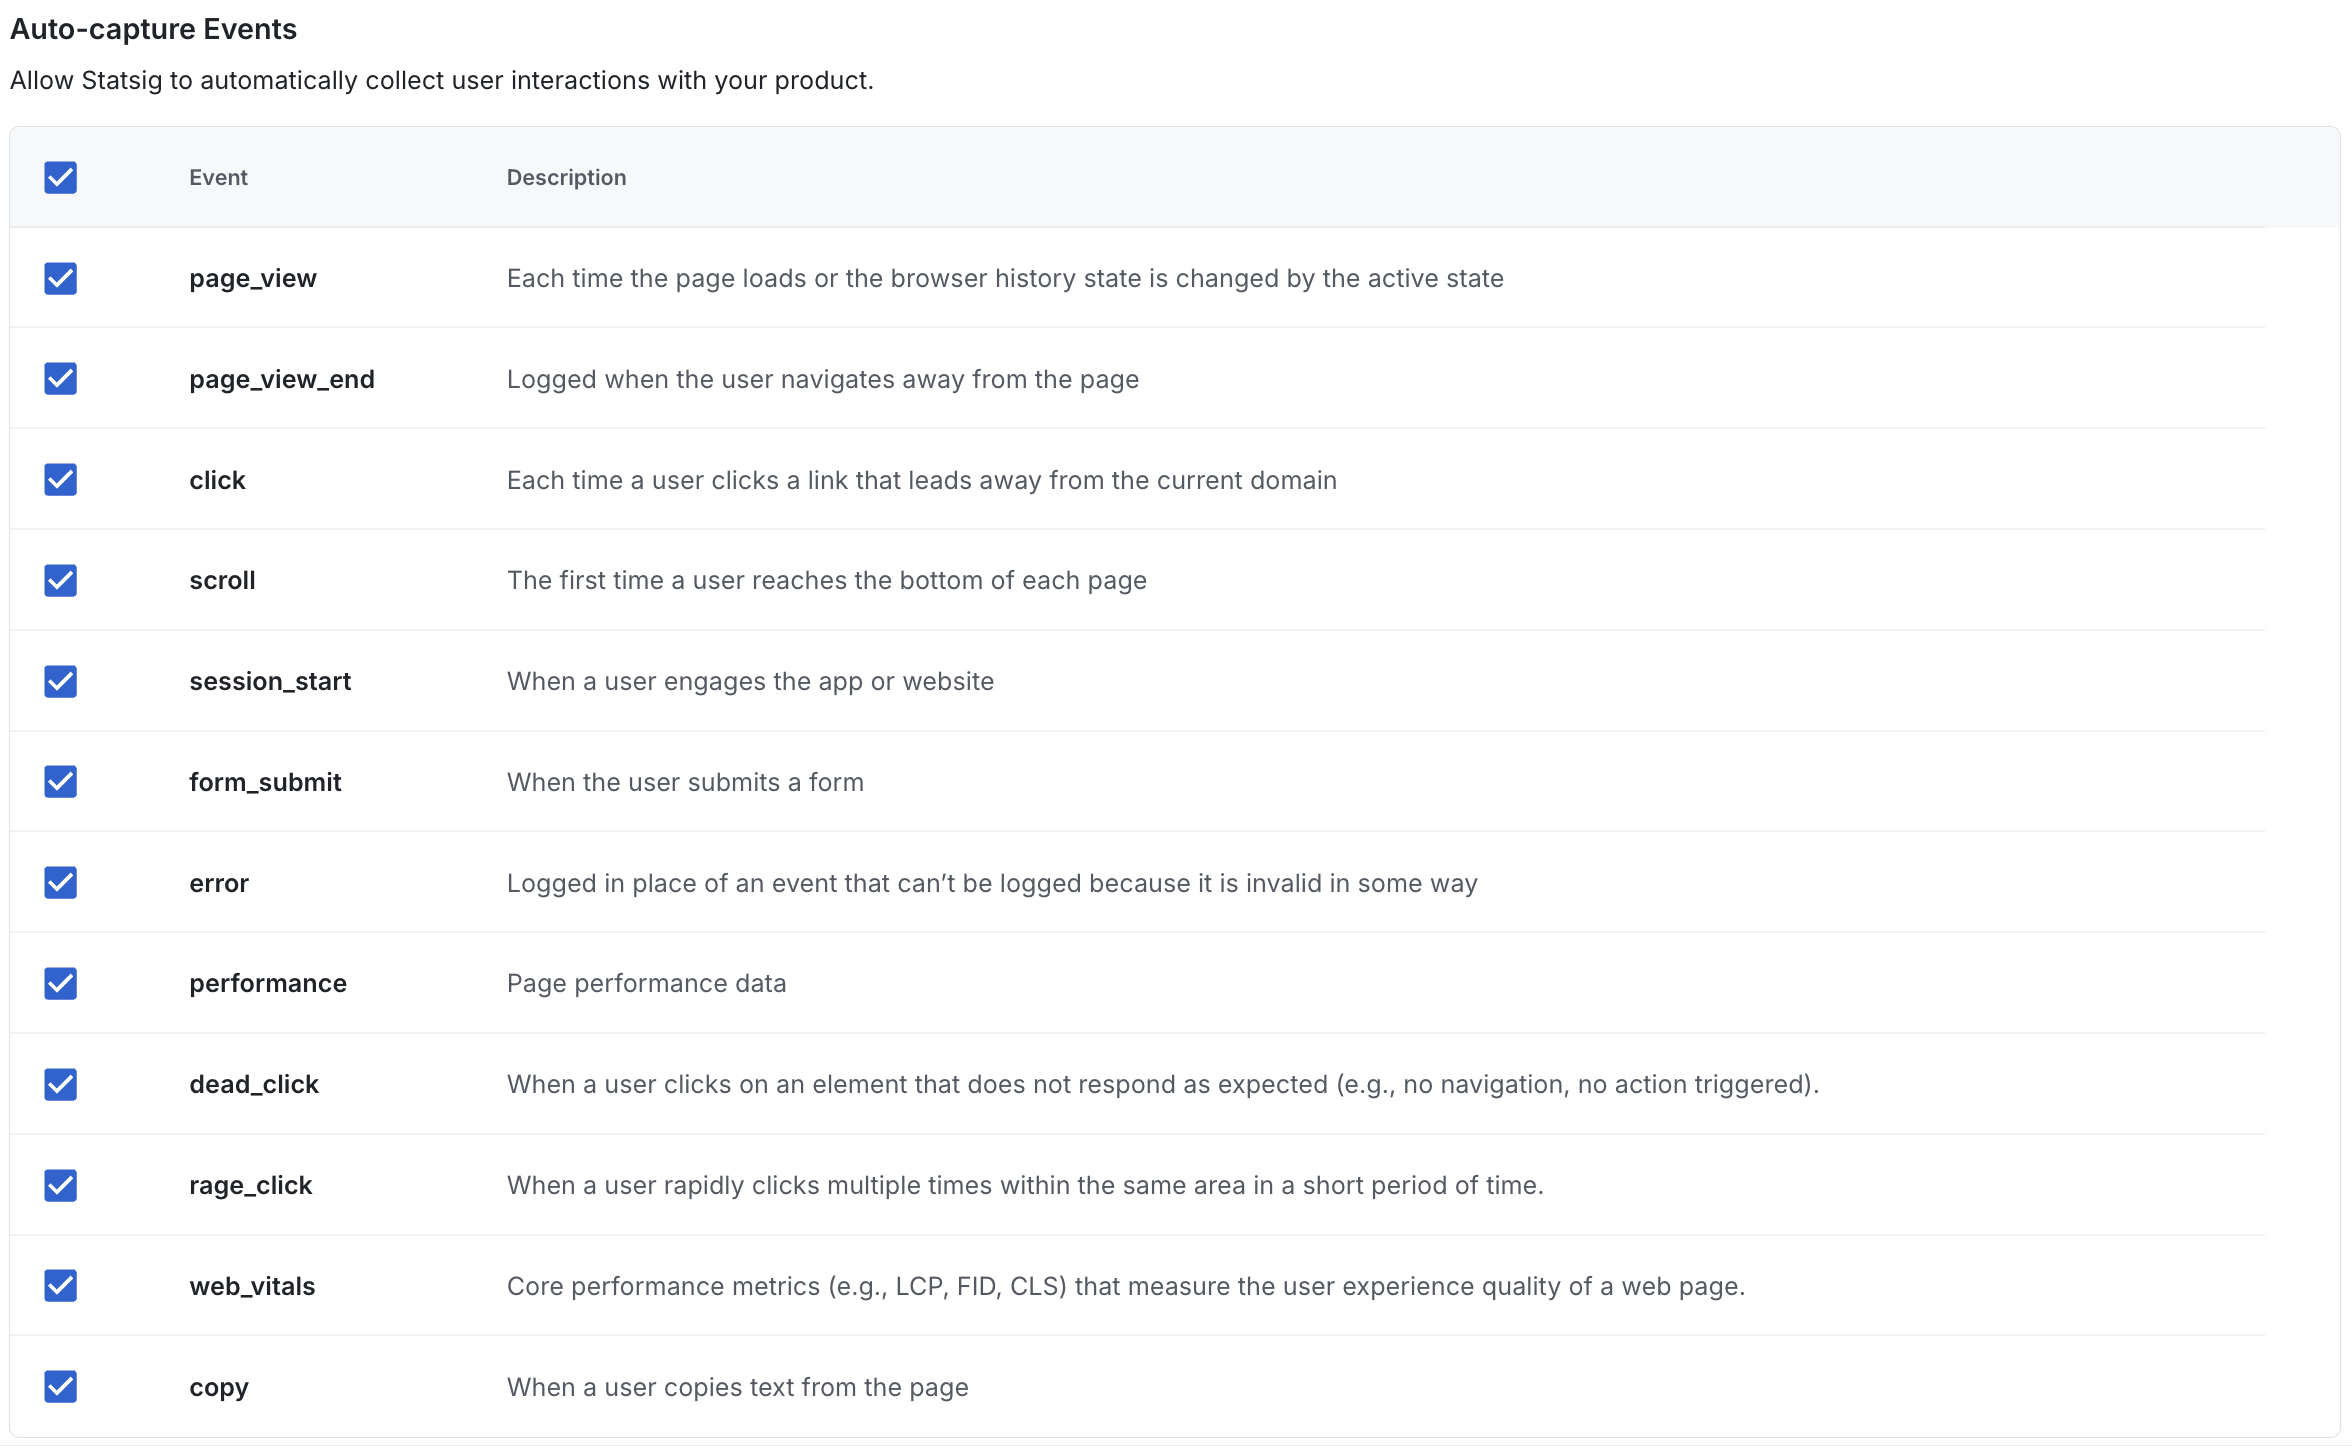This screenshot has height=1448, width=2352.
Task: Disable the performance event
Action: [x=60, y=984]
